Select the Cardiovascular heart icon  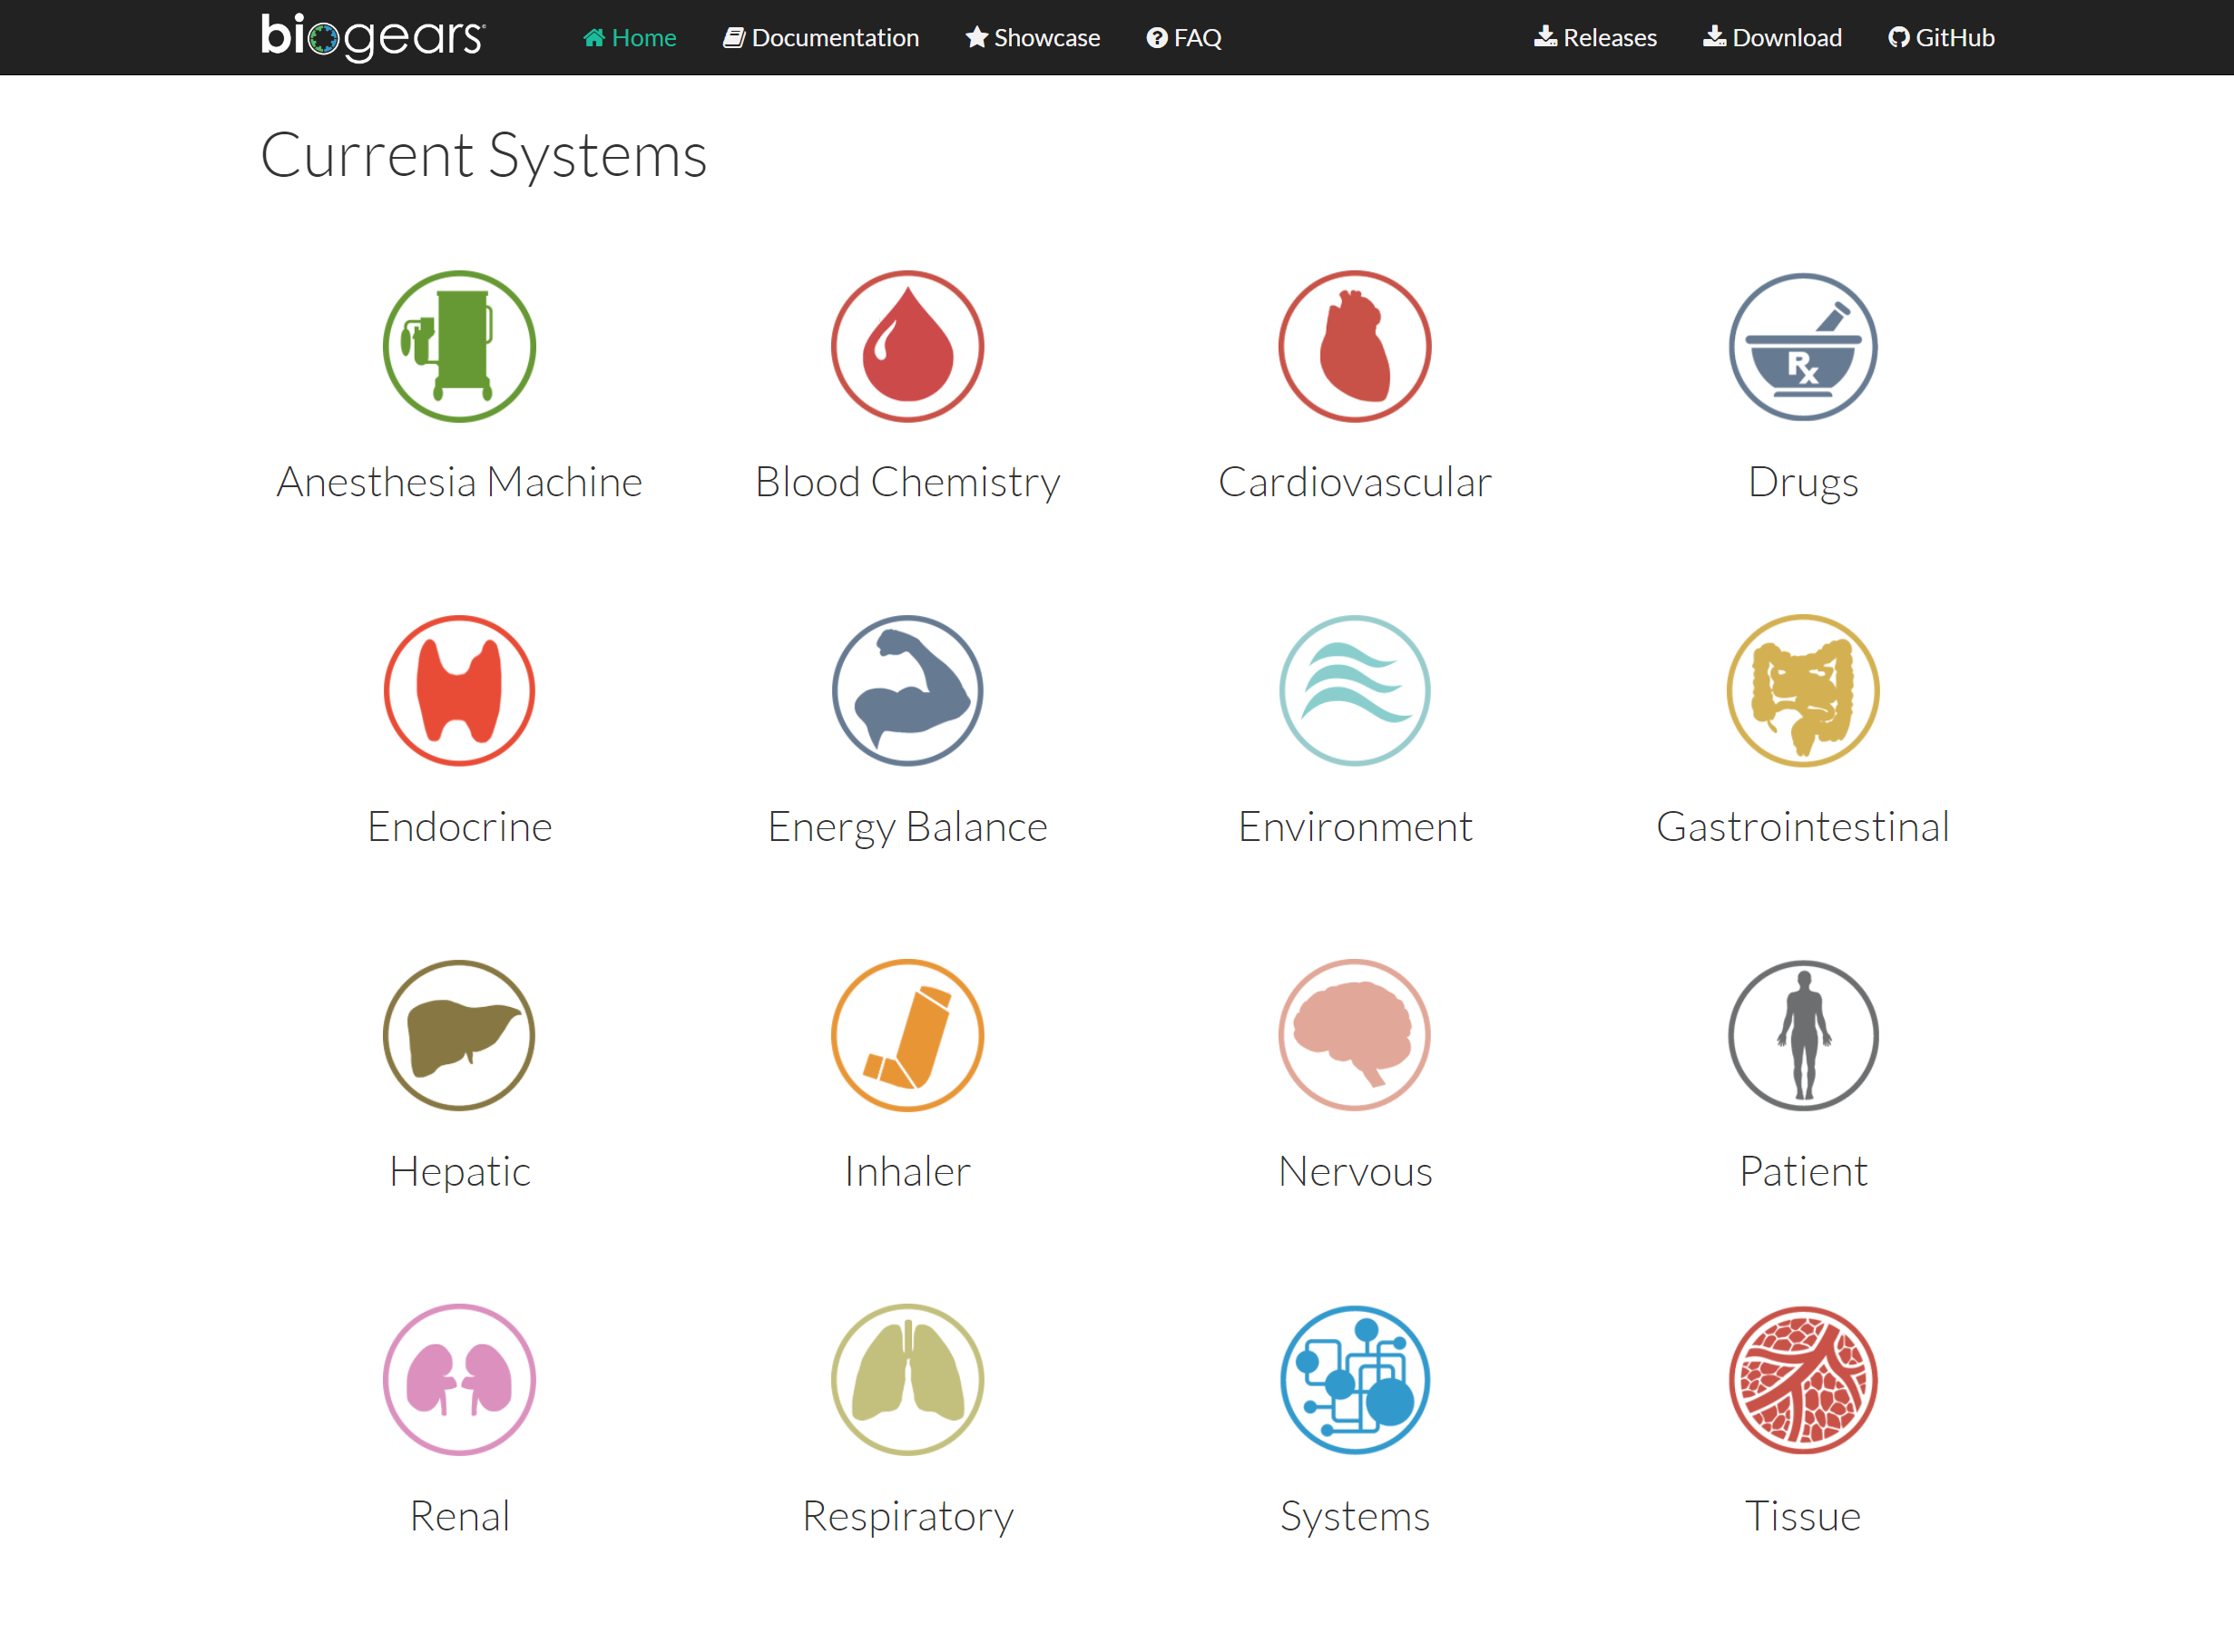tap(1354, 346)
